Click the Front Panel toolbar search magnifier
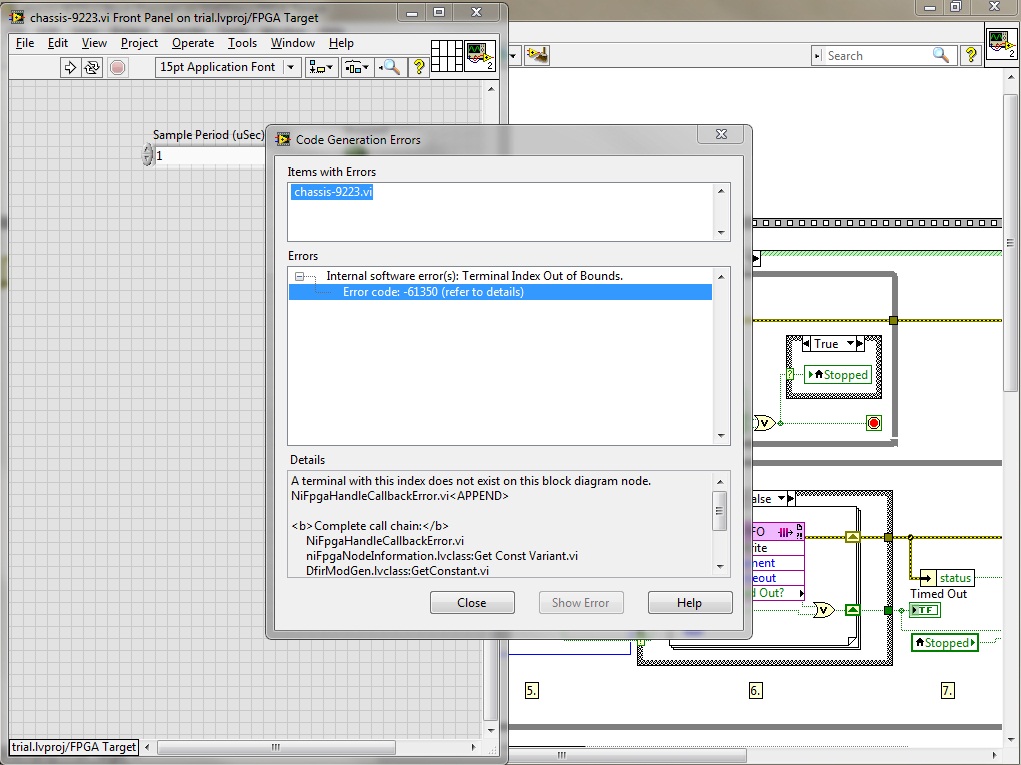Viewport: 1021px width, 765px height. (x=391, y=67)
